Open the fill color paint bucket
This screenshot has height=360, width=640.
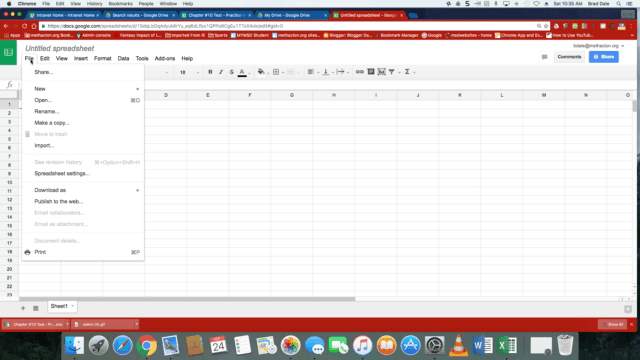(x=261, y=72)
